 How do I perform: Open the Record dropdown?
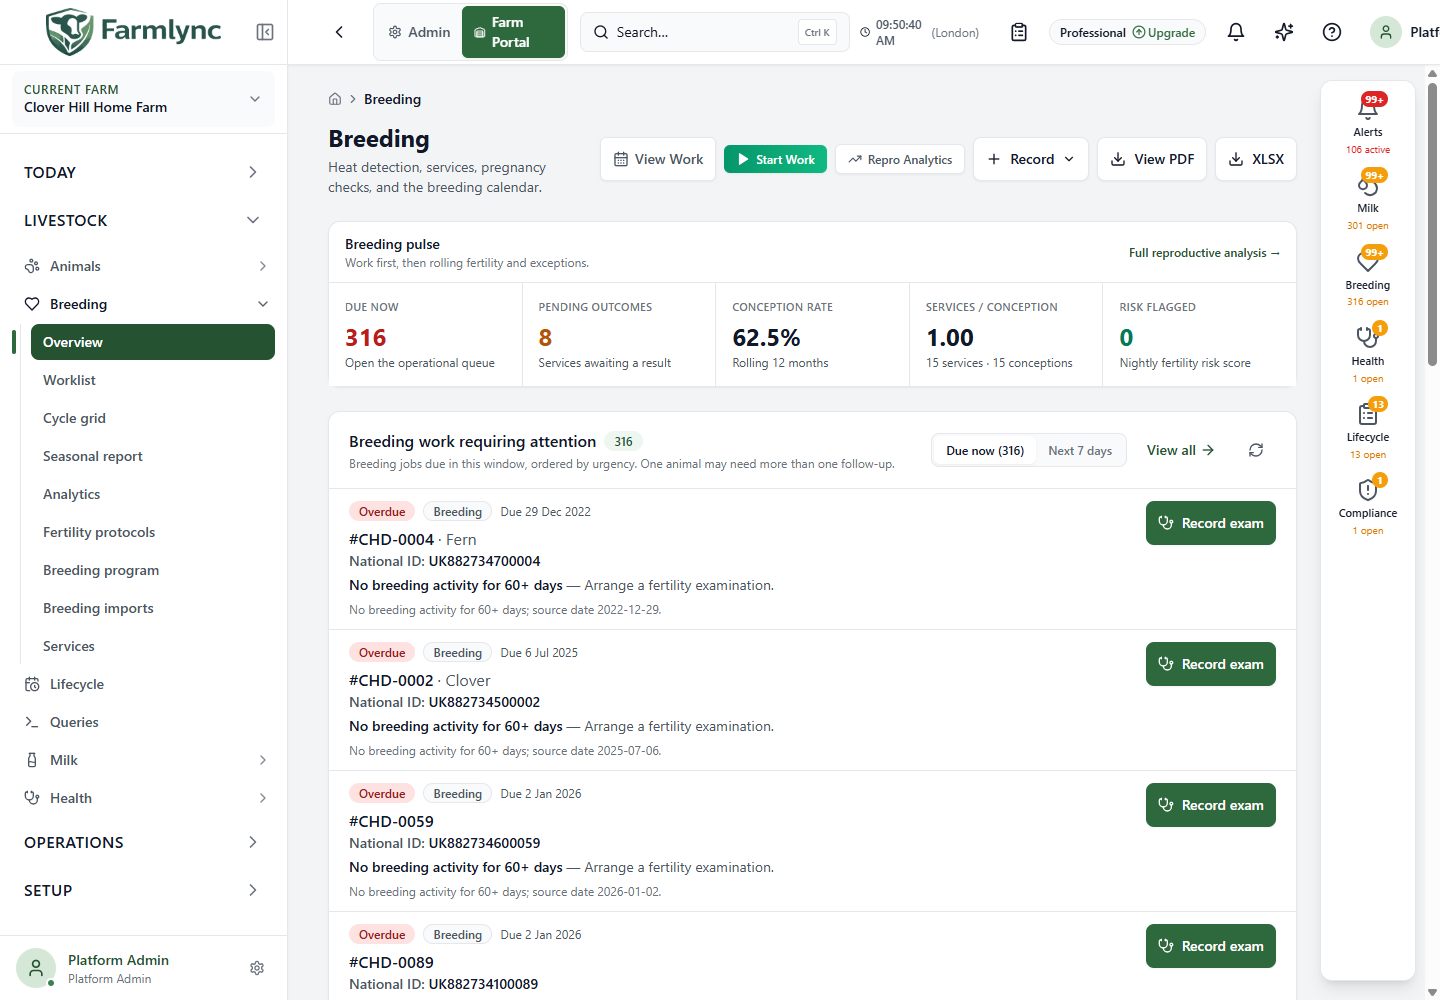[x=1031, y=159]
